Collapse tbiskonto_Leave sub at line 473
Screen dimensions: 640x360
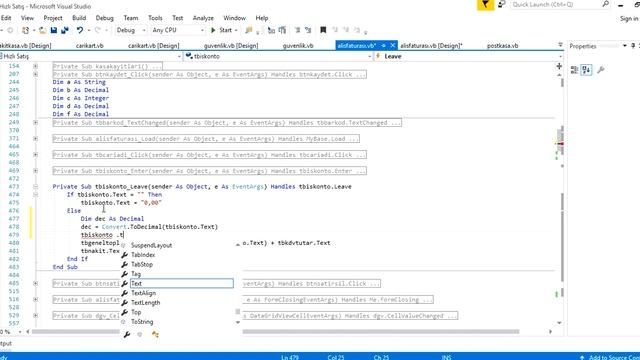[x=36, y=187]
